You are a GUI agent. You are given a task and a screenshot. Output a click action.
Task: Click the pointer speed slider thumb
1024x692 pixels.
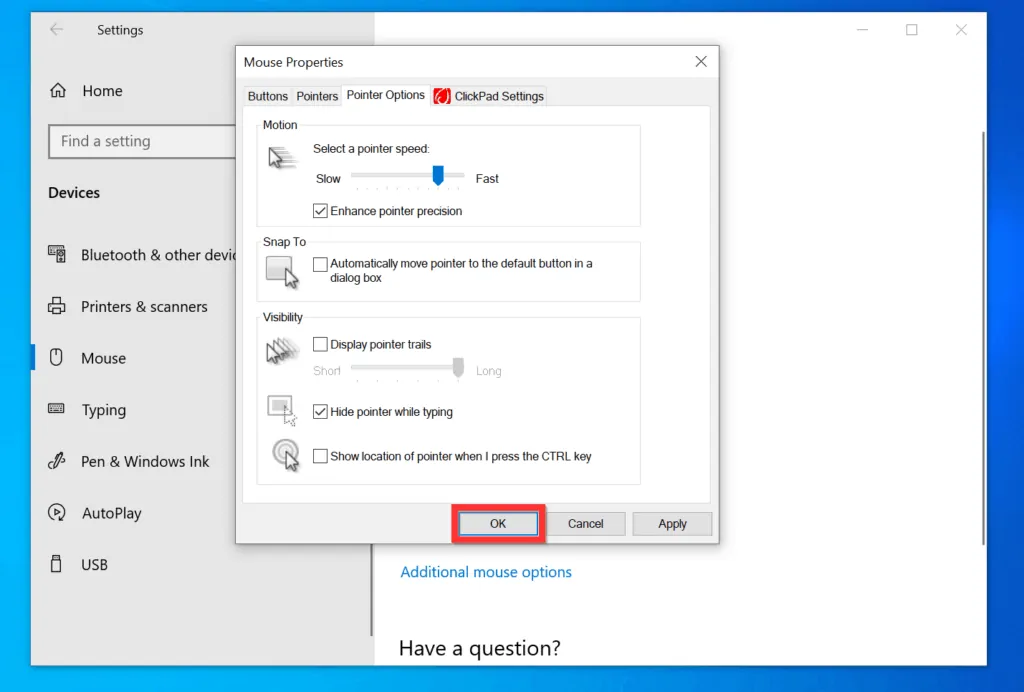click(x=438, y=176)
